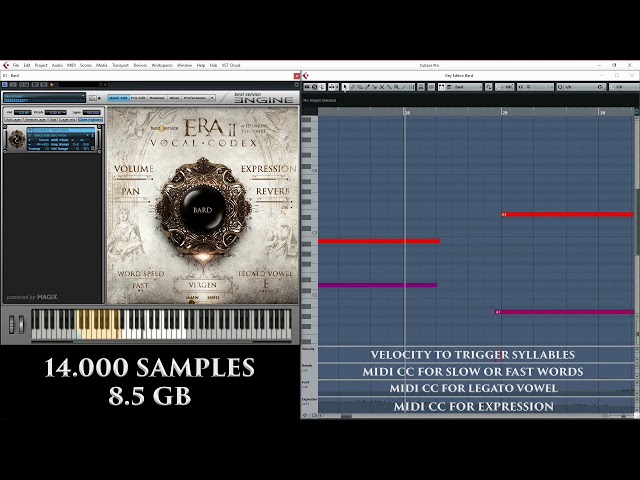Select the Object Selection arrow tool
640x480 pixels.
tap(344, 87)
